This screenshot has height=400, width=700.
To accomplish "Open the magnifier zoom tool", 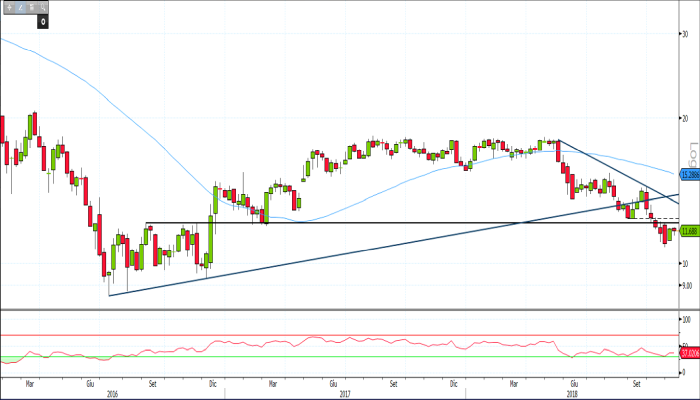I will (x=44, y=7).
